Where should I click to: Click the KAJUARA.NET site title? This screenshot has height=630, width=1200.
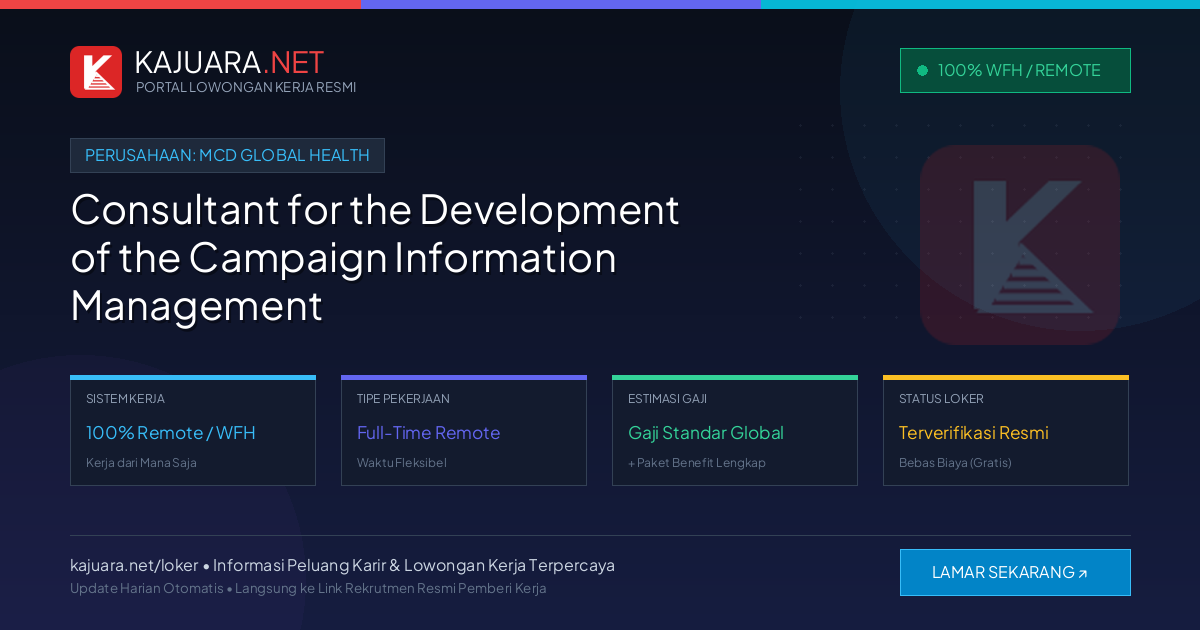(x=229, y=62)
